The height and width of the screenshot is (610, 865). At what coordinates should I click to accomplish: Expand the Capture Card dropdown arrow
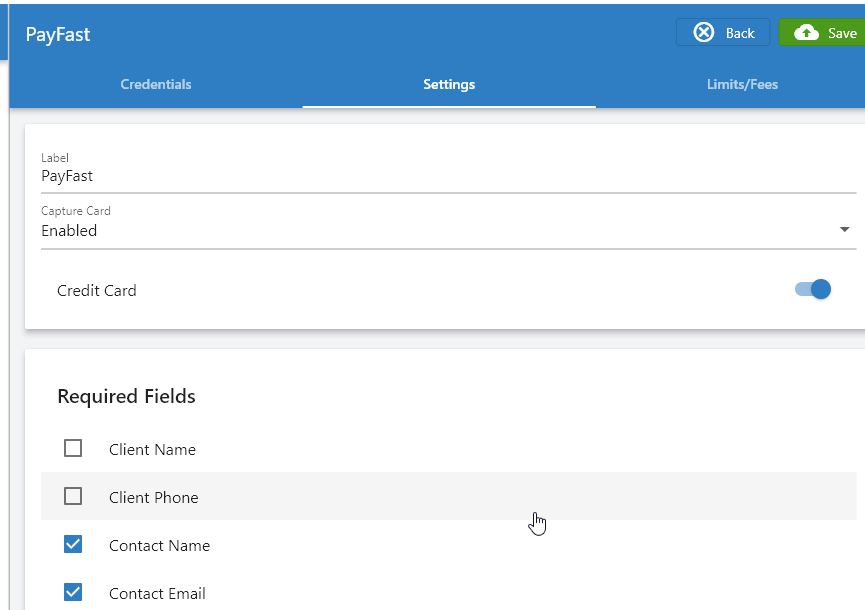[x=844, y=229]
